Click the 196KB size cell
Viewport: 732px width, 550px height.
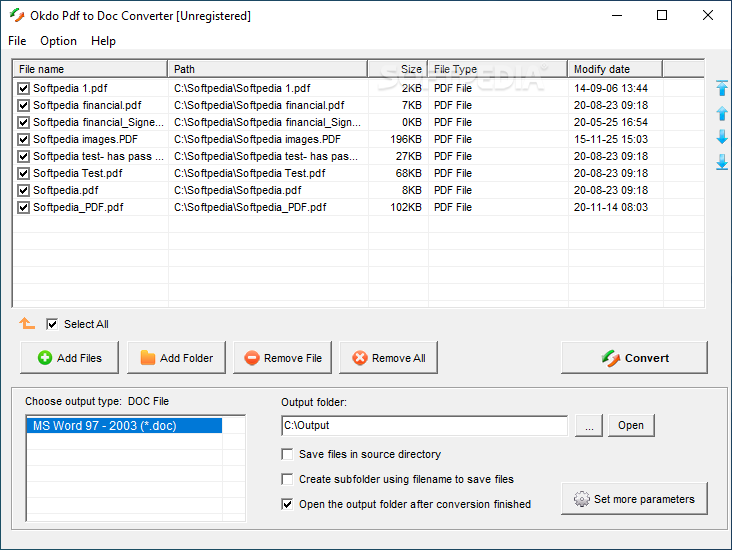(x=406, y=139)
